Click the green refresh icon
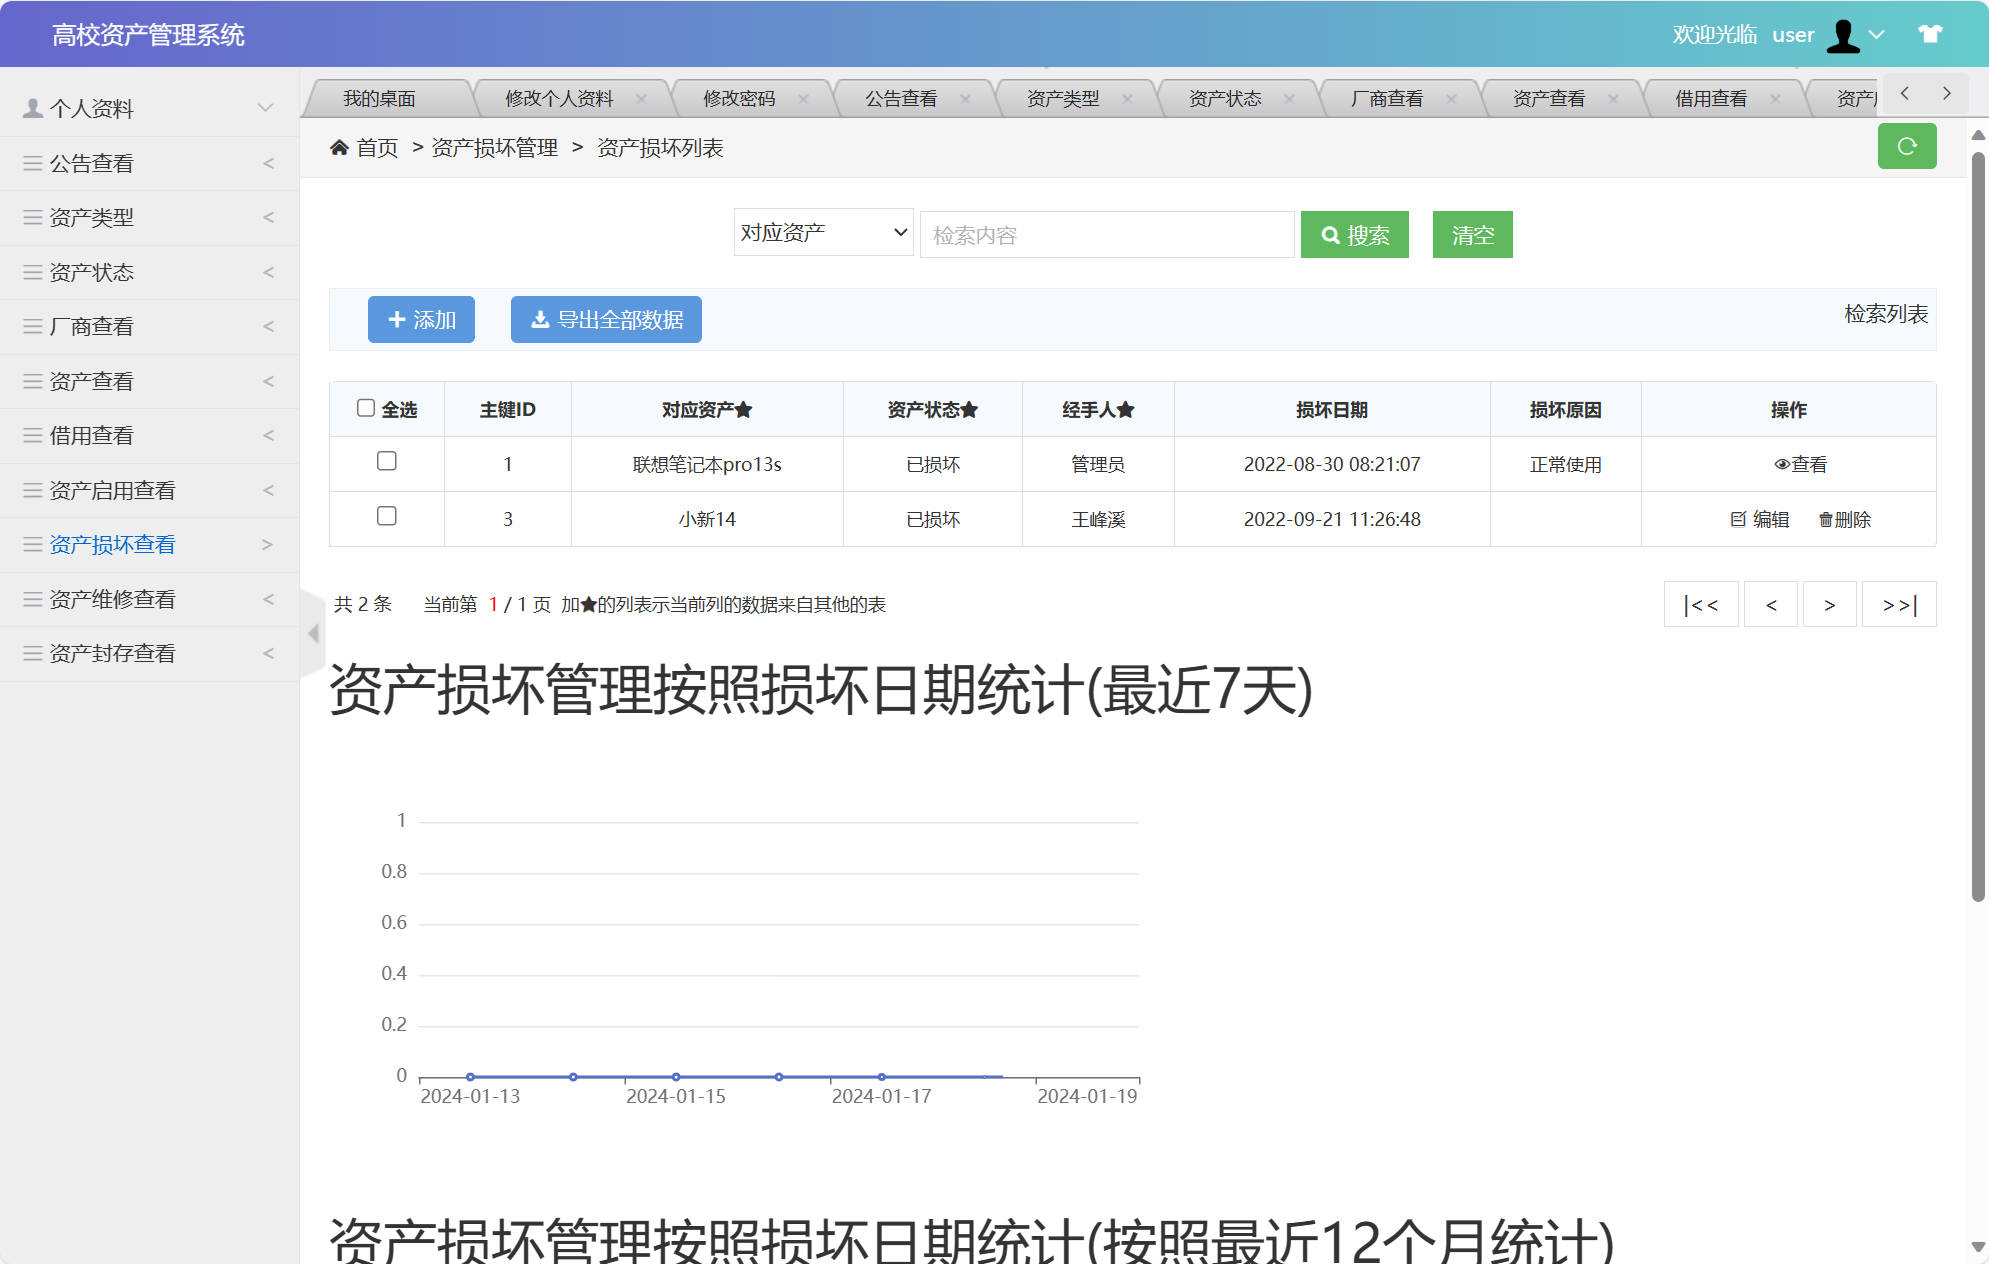Image resolution: width=1989 pixels, height=1264 pixels. (x=1907, y=146)
